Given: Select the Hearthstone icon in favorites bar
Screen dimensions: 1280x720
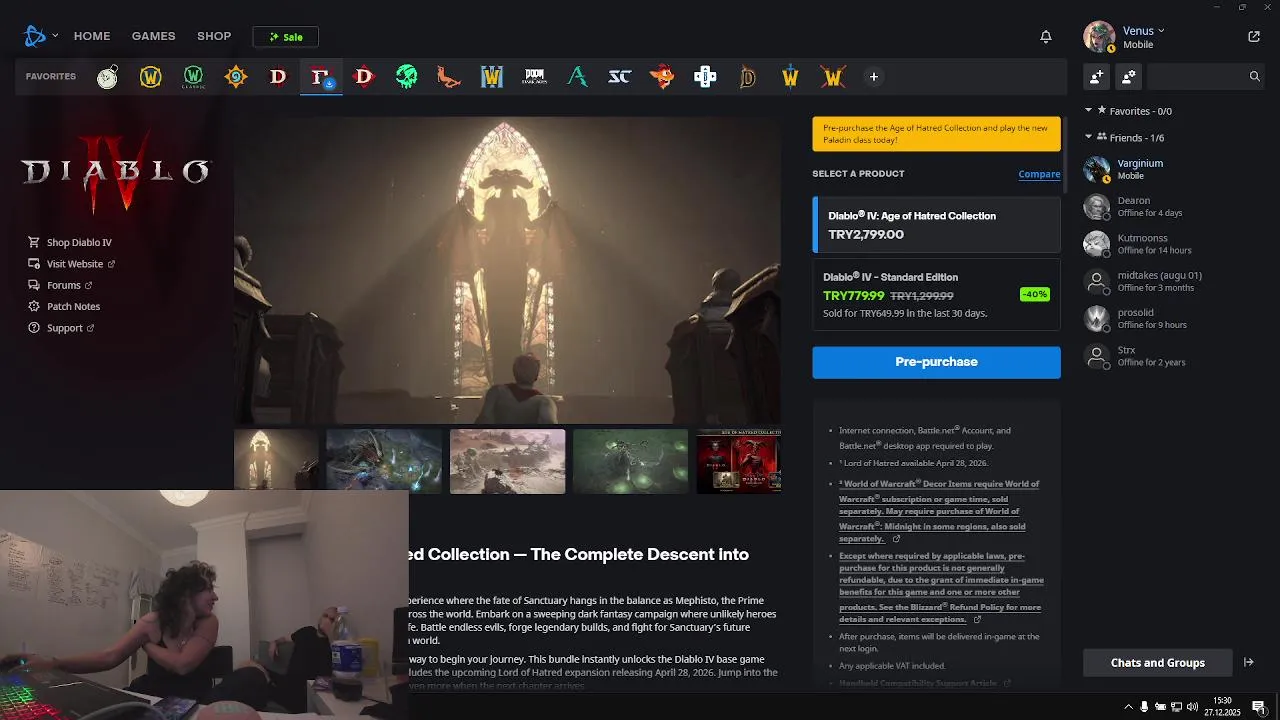Looking at the screenshot, I should coord(236,77).
